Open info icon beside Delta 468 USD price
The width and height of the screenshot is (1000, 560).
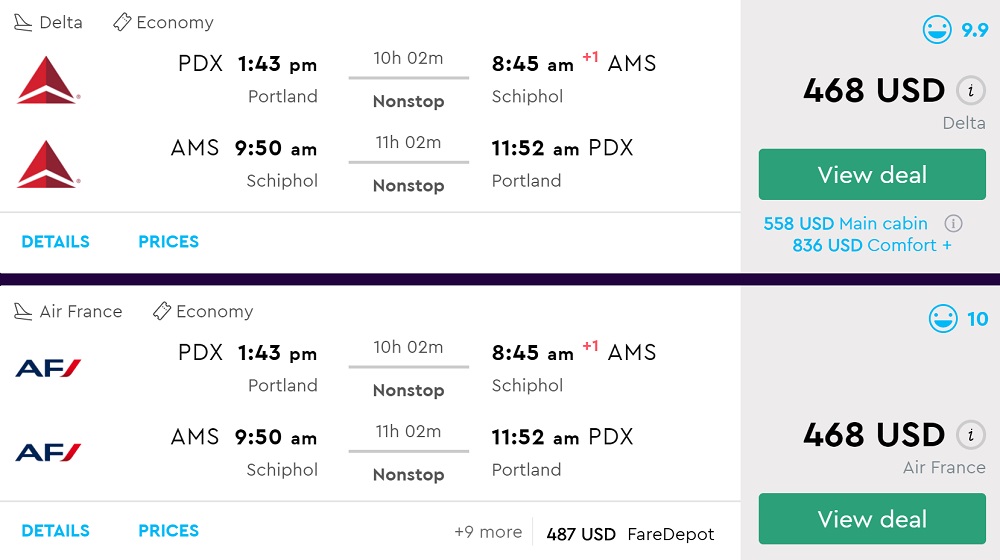click(x=968, y=91)
